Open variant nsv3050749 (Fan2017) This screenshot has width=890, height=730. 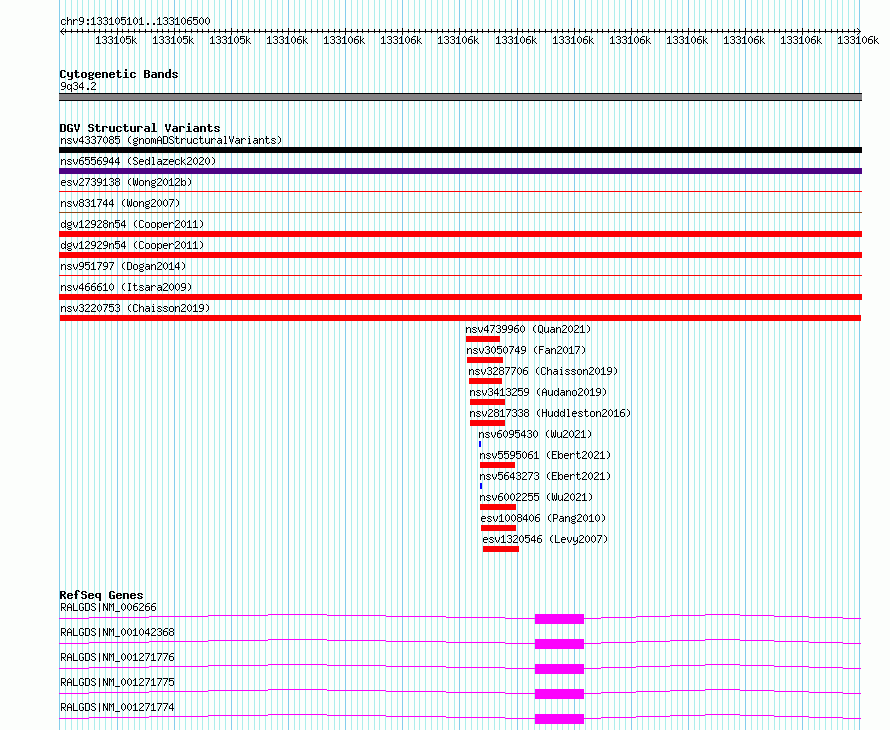click(x=526, y=350)
